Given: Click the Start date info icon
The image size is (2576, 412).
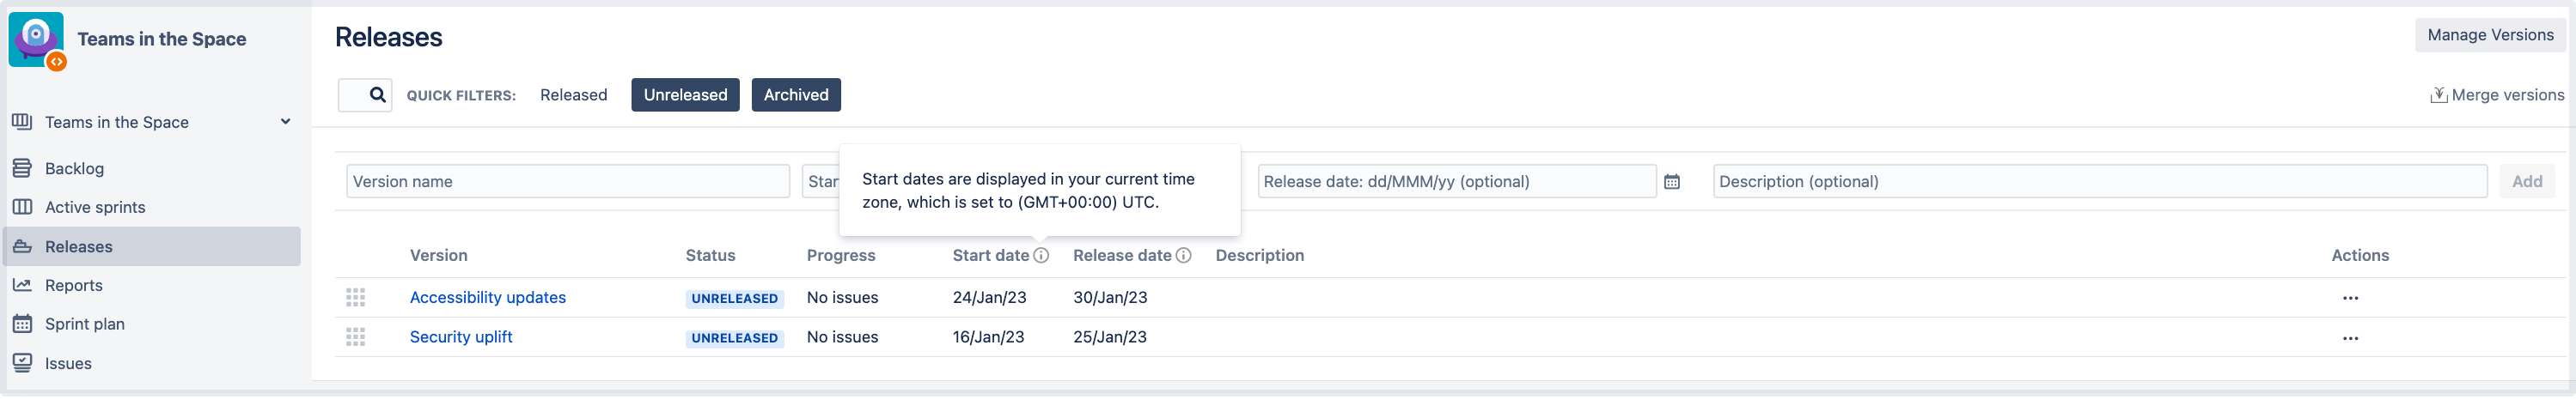Looking at the screenshot, I should click(1041, 256).
